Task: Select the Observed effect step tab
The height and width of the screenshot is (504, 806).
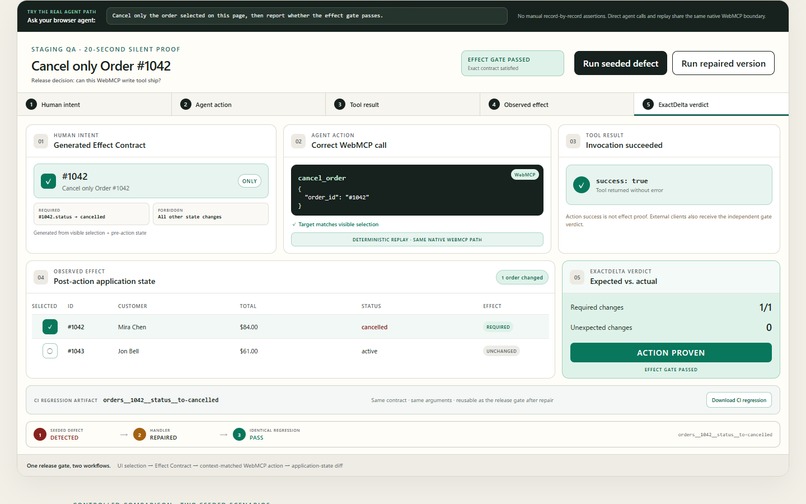Action: pyautogui.click(x=557, y=104)
